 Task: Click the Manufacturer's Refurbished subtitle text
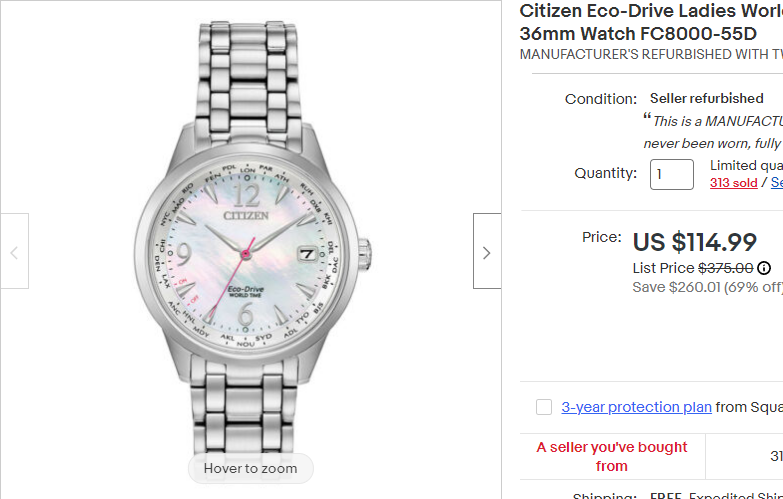650,54
